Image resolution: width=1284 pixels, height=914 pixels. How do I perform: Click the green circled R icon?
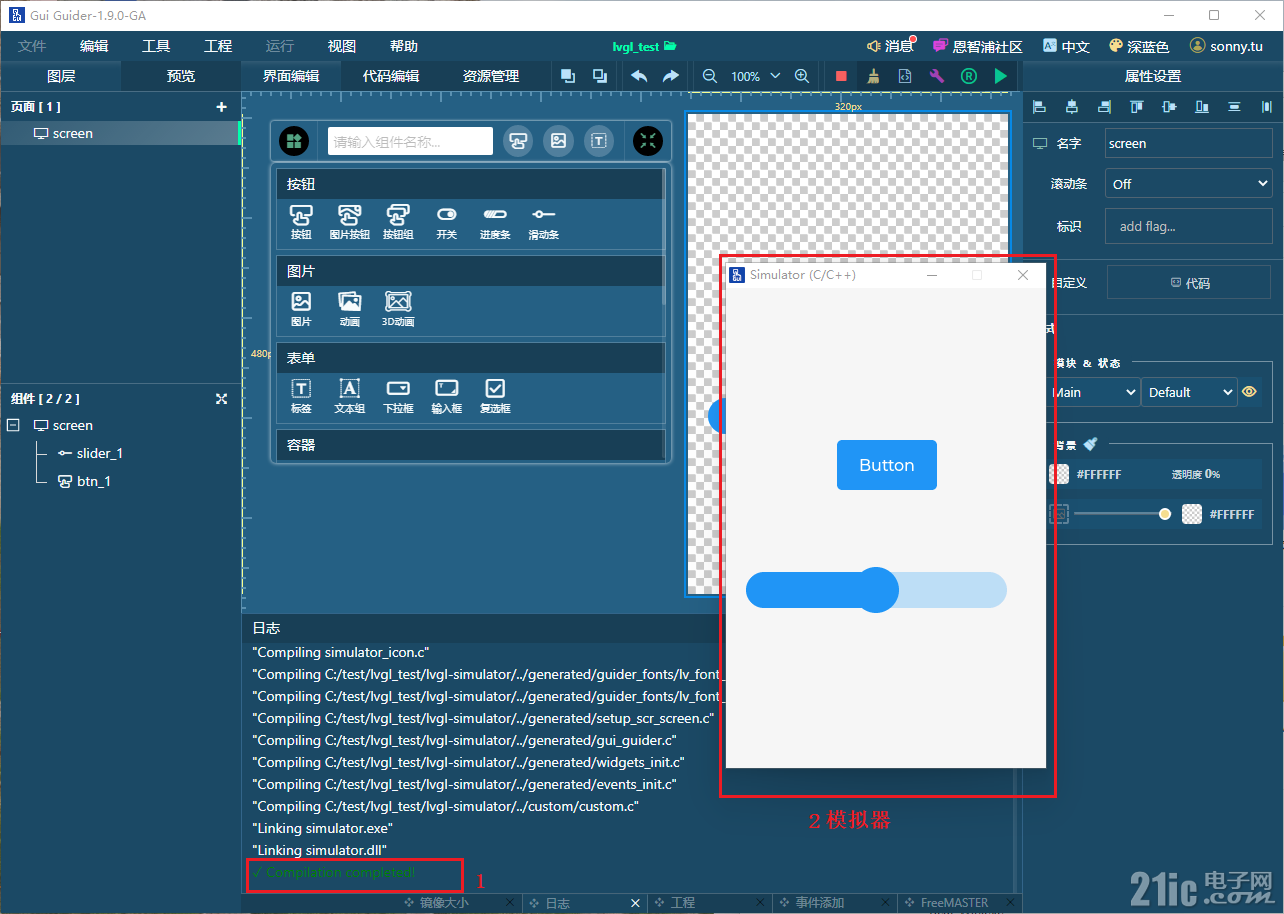(969, 76)
